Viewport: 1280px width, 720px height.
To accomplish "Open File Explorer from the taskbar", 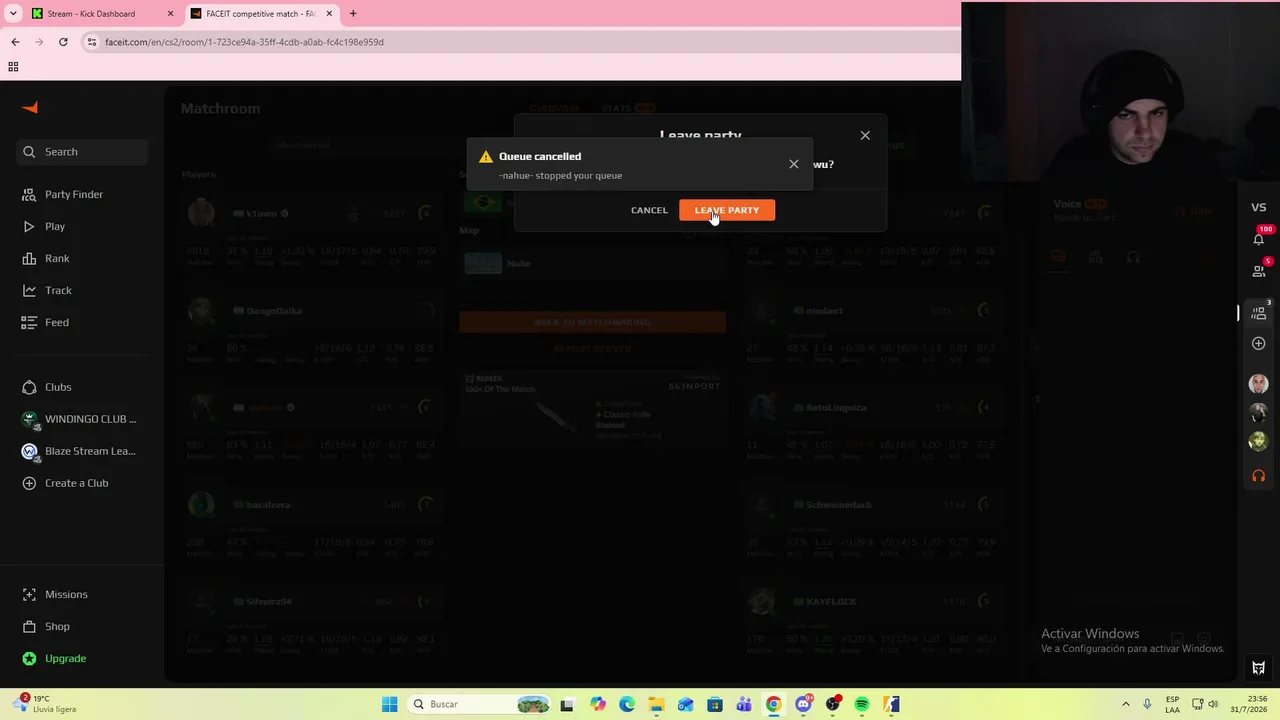I will tap(656, 704).
